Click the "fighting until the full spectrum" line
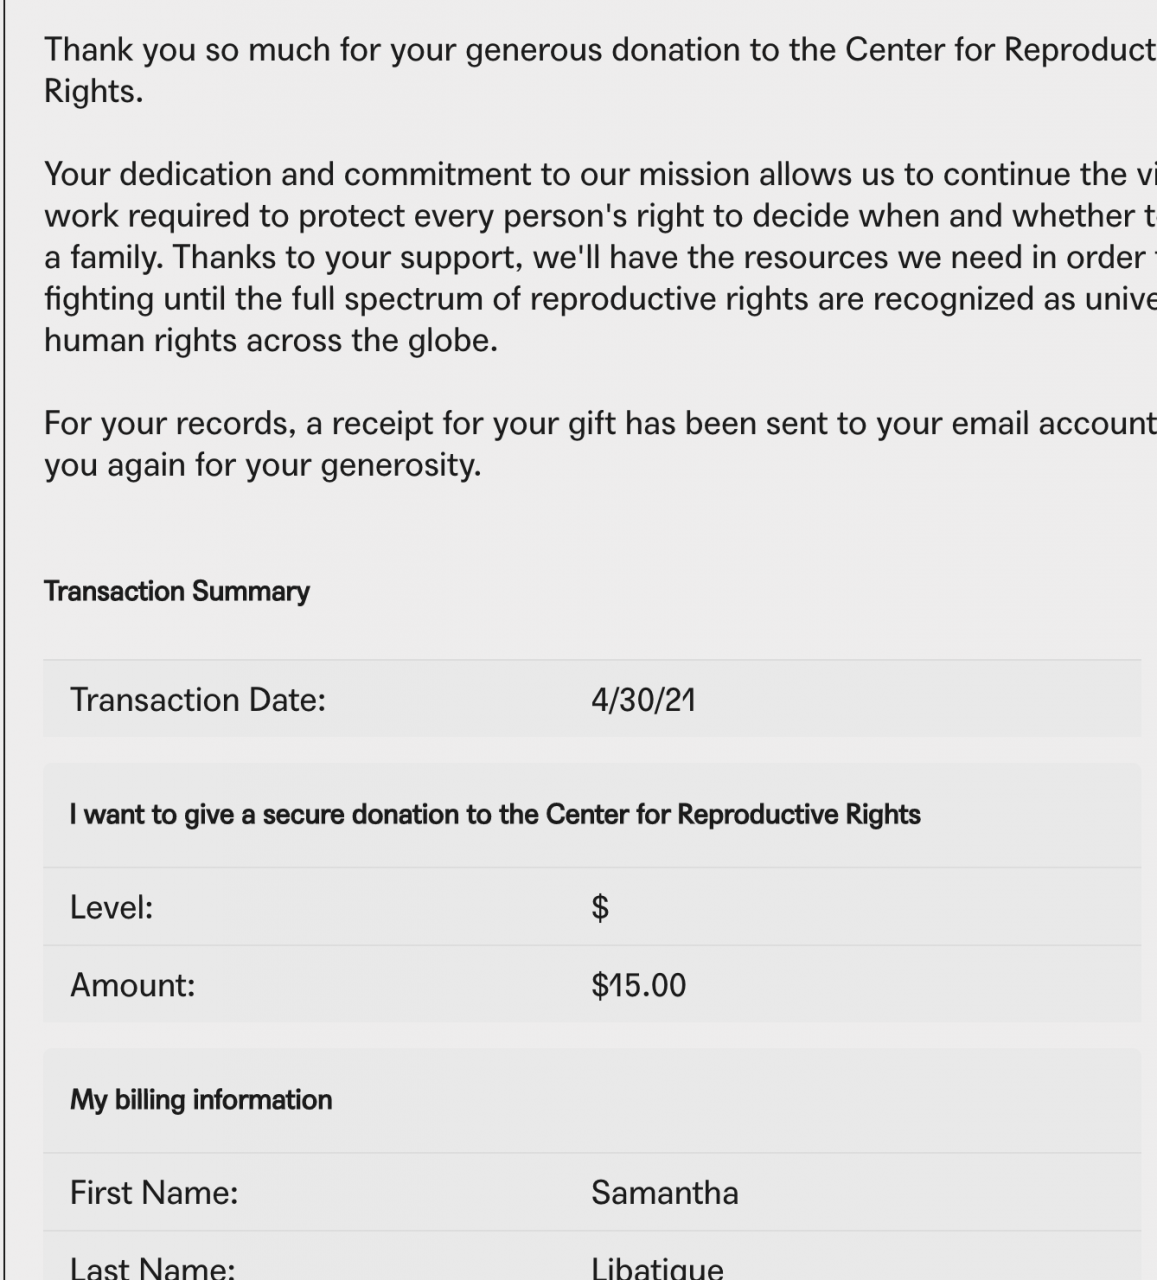This screenshot has width=1157, height=1280. (600, 299)
